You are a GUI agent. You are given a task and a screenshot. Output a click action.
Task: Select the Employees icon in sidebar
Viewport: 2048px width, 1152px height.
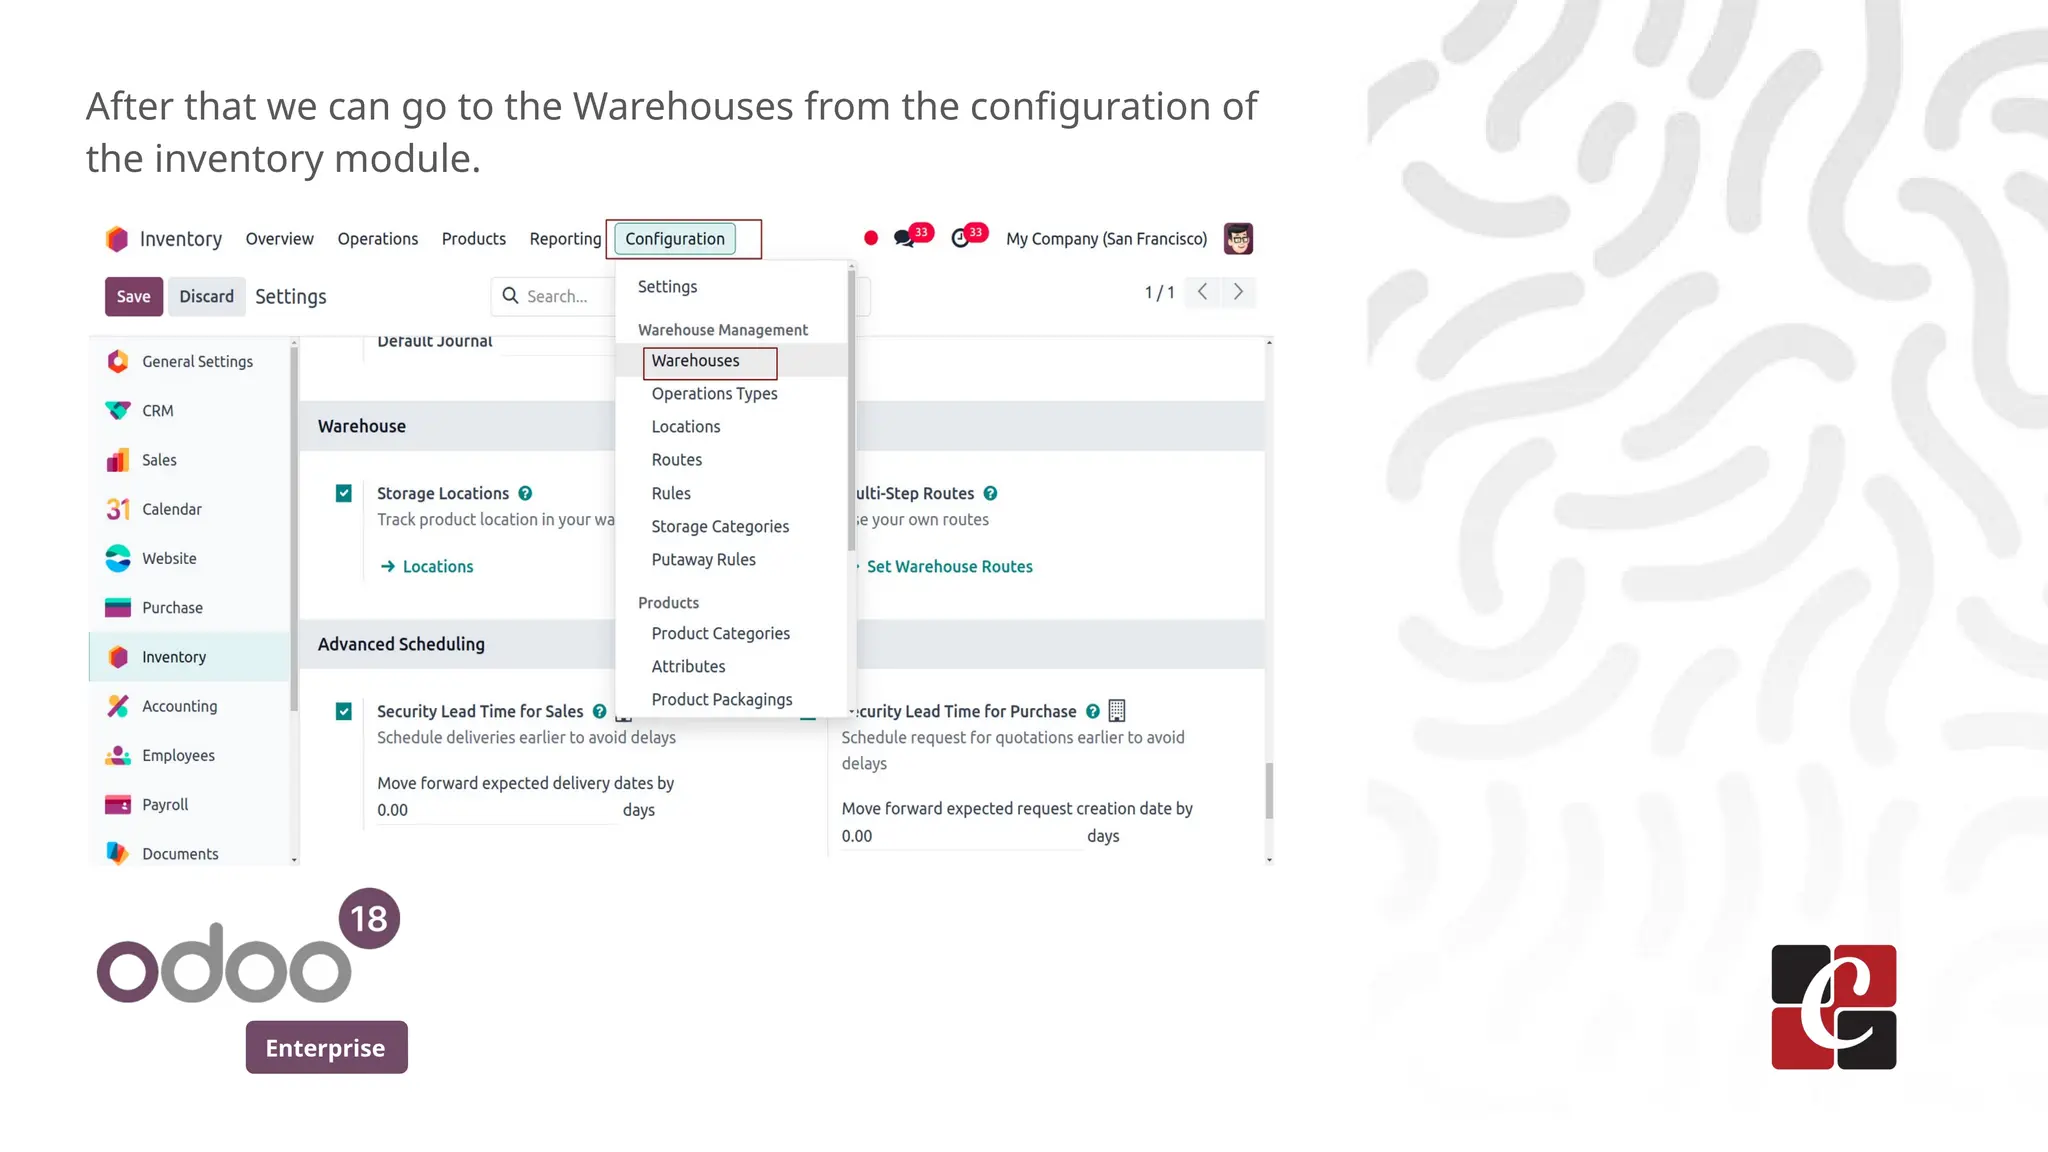(118, 755)
